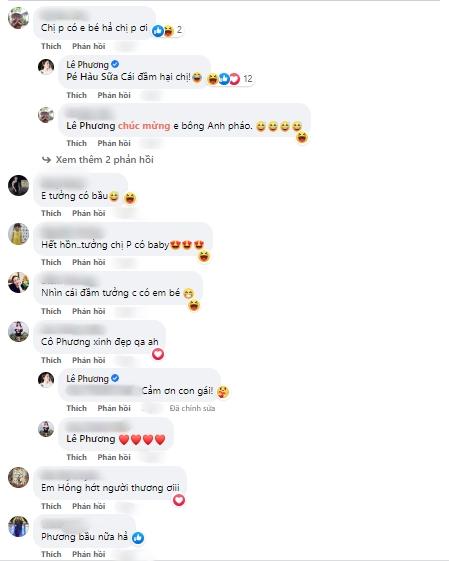Click the heart reaction on 'Em Hồng hớt' comment
Screen dimensions: 449x561
point(179,500)
